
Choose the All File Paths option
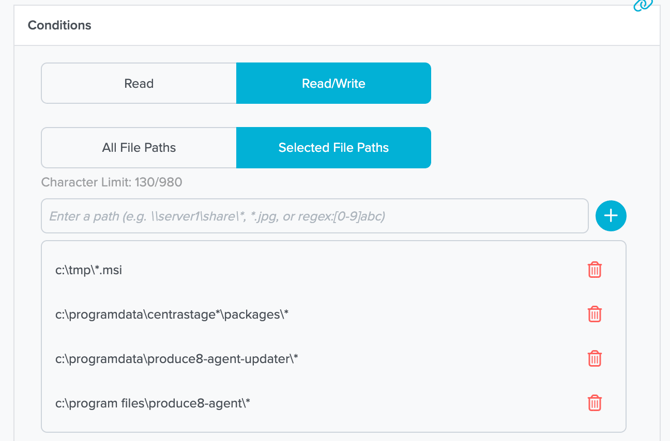(139, 148)
